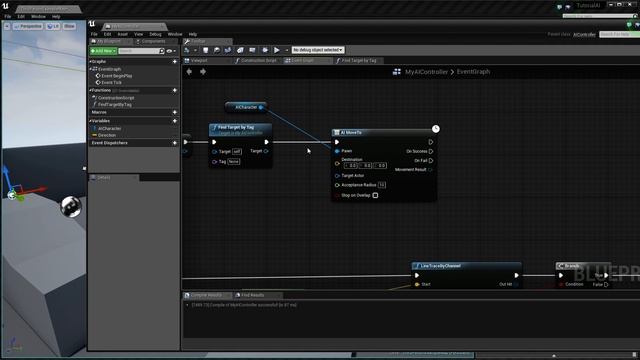Viewport: 640px width, 360px height.
Task: Open the View menu in Blueprint editor
Action: coord(138,34)
